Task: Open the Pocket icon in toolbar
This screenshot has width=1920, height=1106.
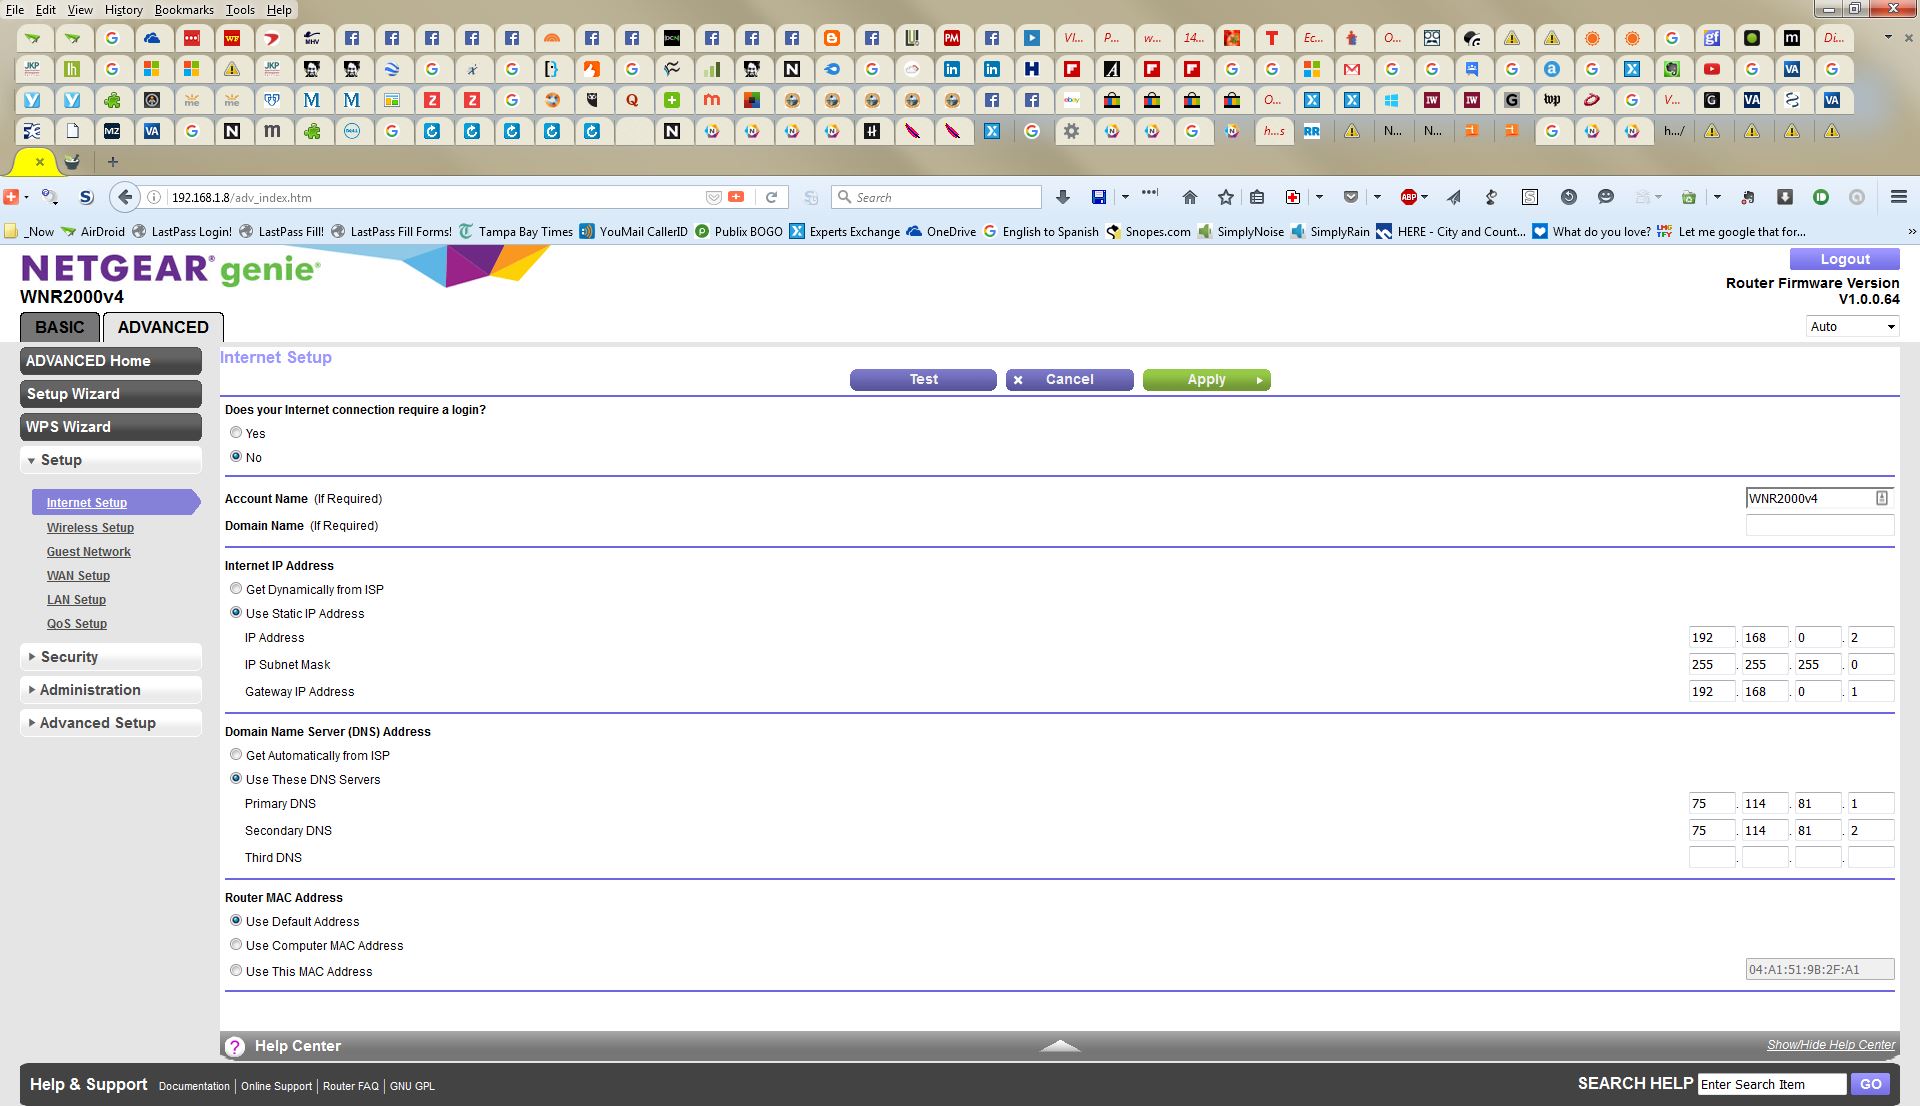Action: point(1351,197)
